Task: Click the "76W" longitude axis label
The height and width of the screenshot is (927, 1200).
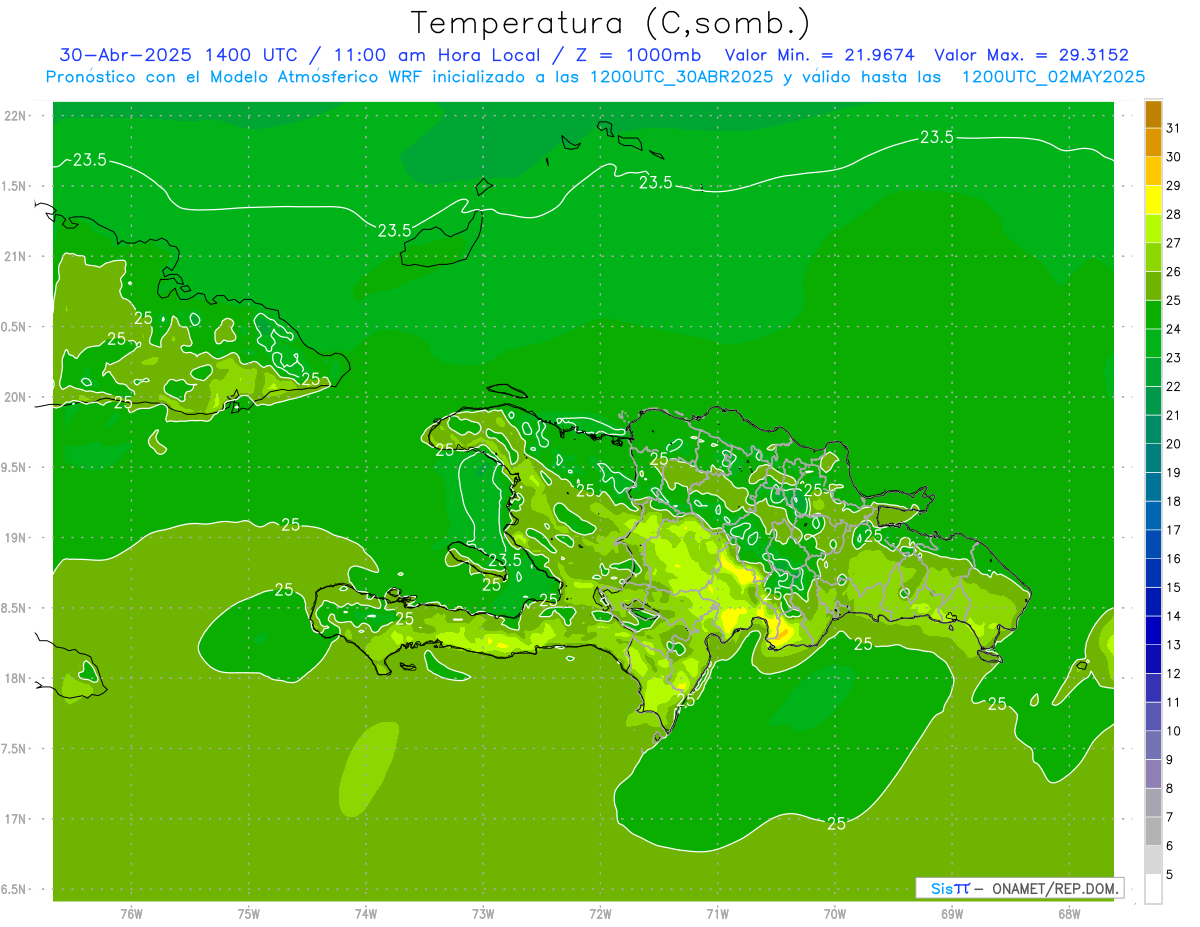Action: coord(131,914)
